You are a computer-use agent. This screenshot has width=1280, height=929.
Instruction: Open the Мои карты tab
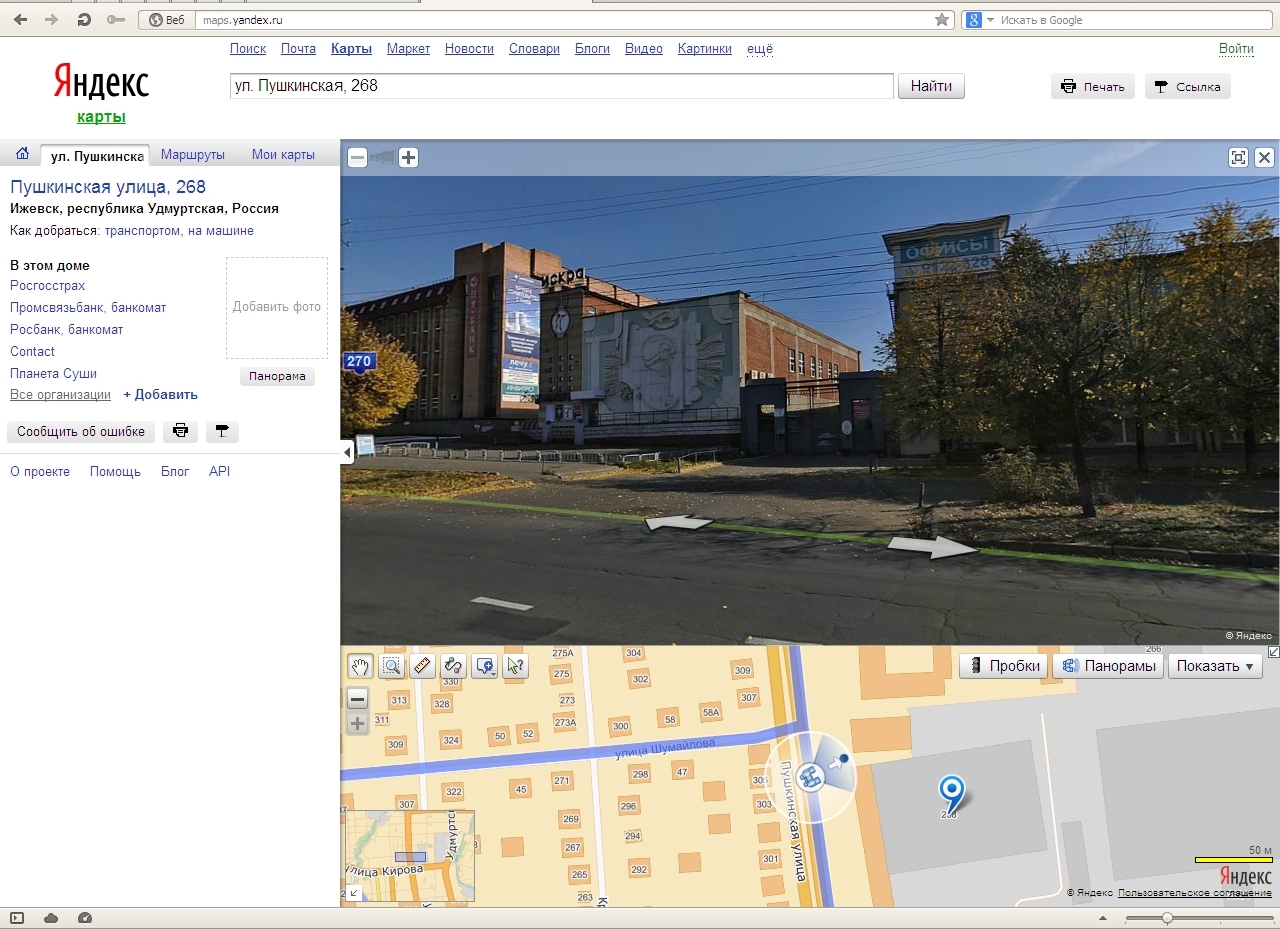(x=283, y=154)
